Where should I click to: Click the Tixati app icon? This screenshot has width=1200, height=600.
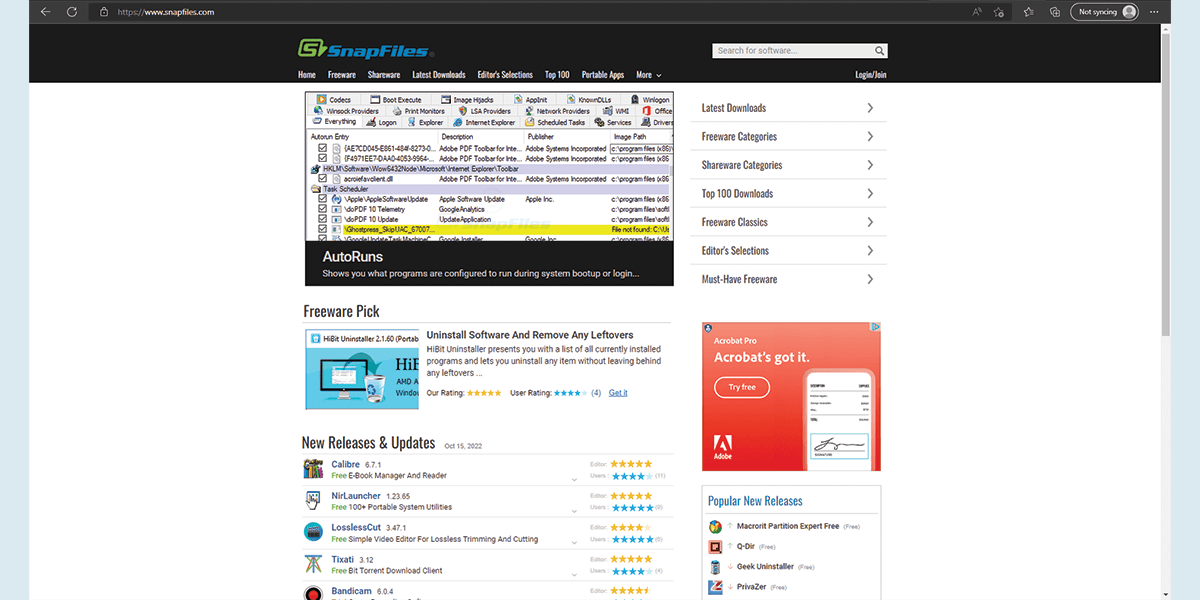[x=313, y=564]
